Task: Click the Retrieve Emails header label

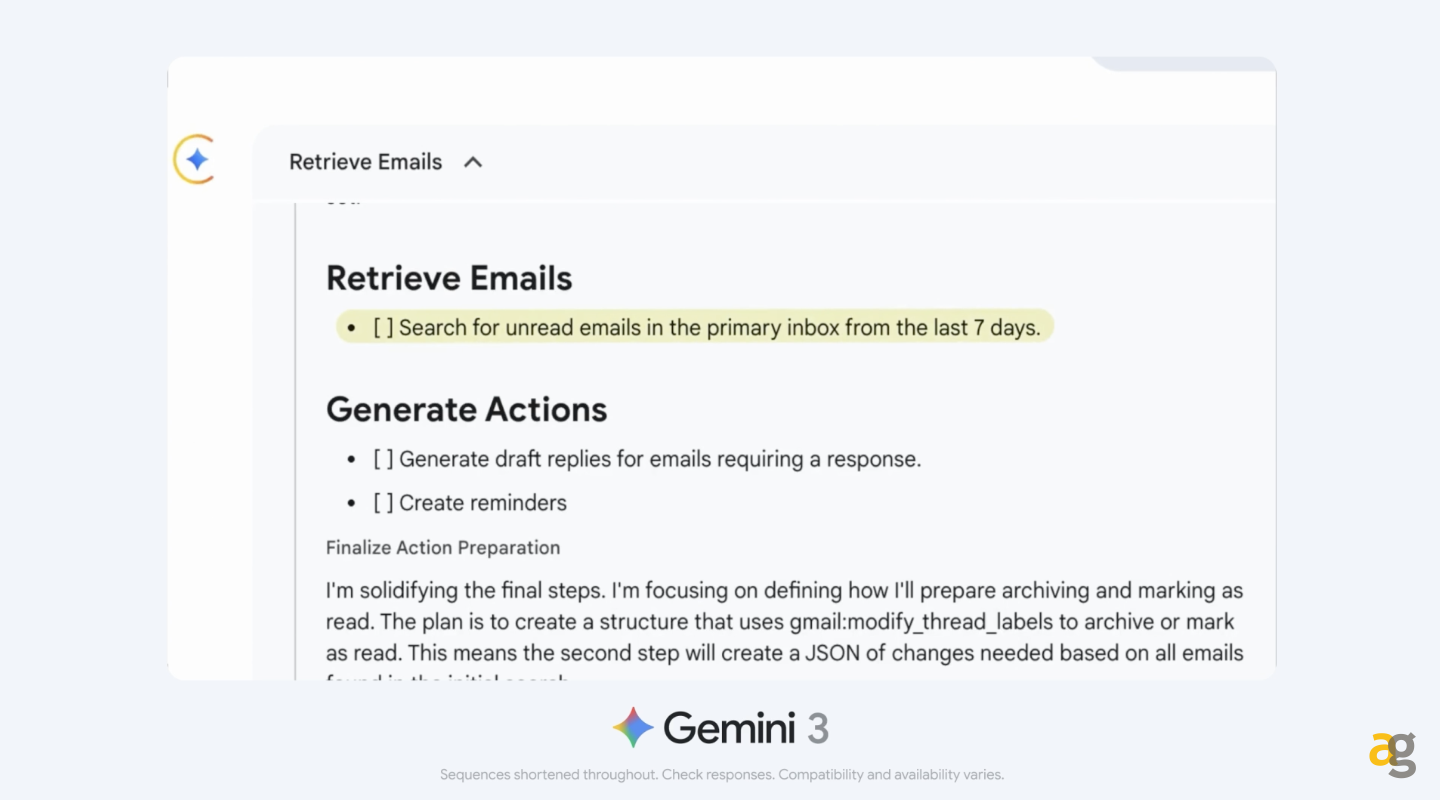Action: [365, 162]
